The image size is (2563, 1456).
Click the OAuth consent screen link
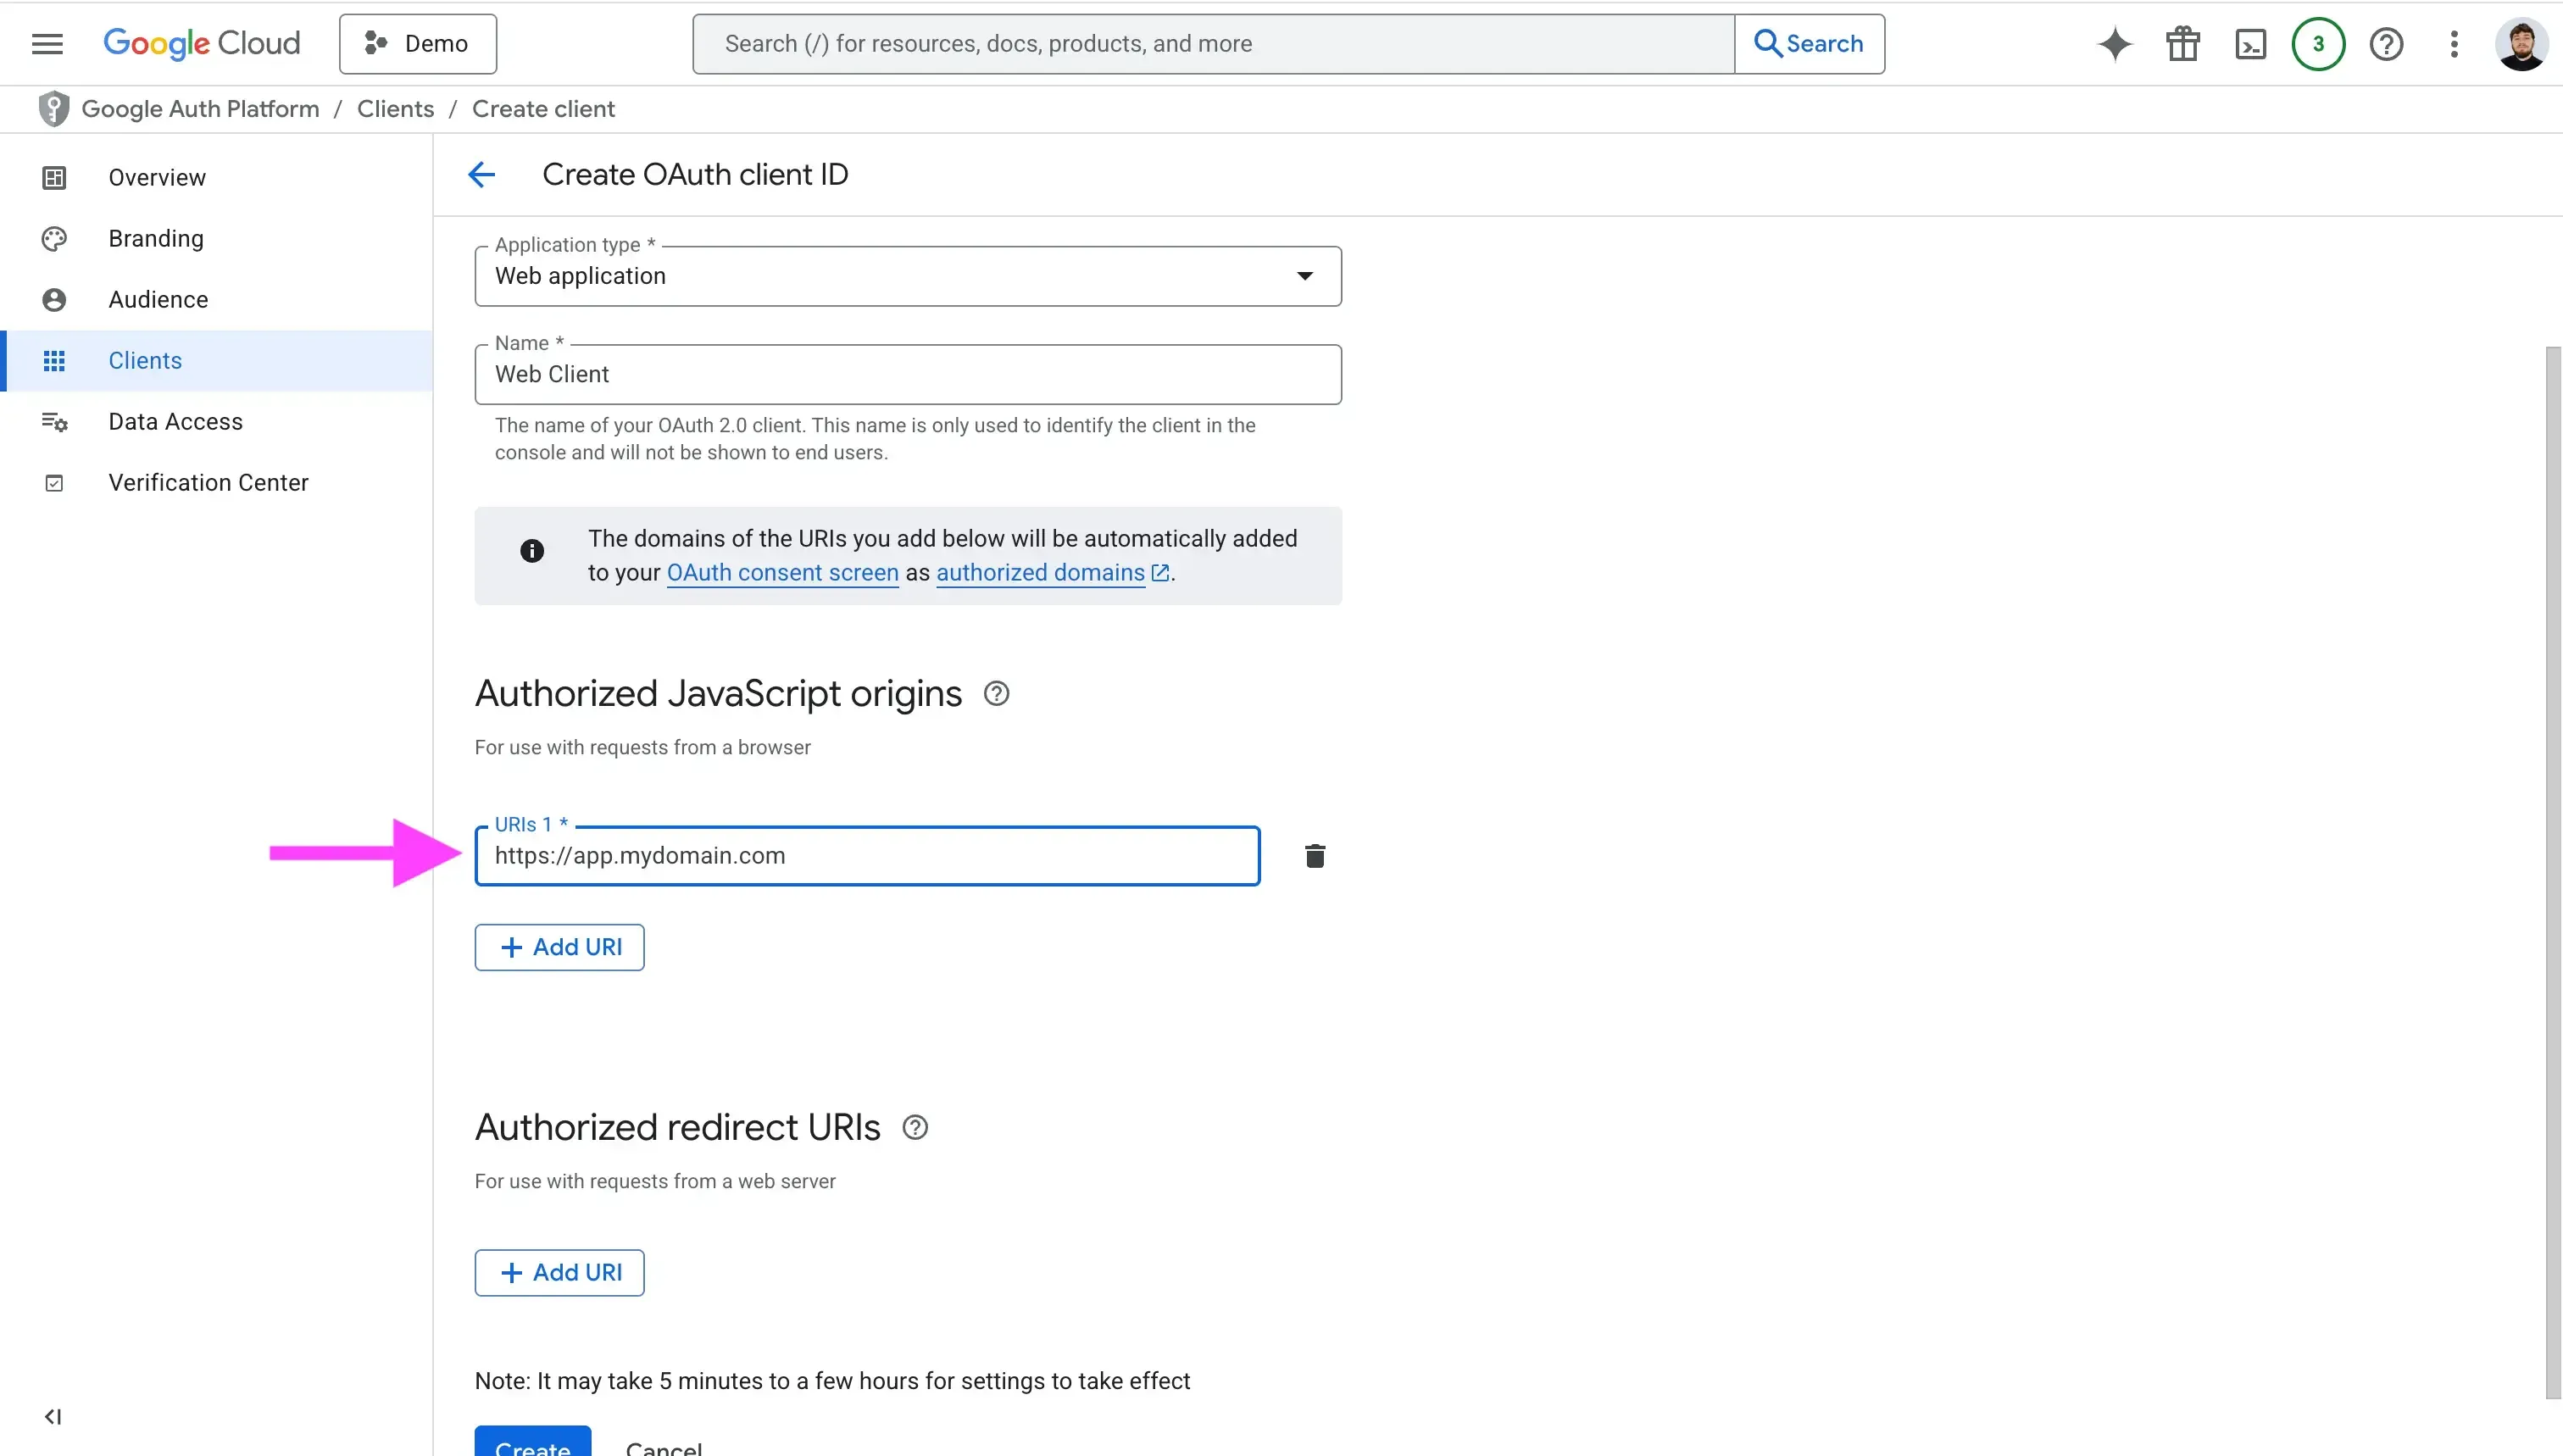pyautogui.click(x=782, y=572)
